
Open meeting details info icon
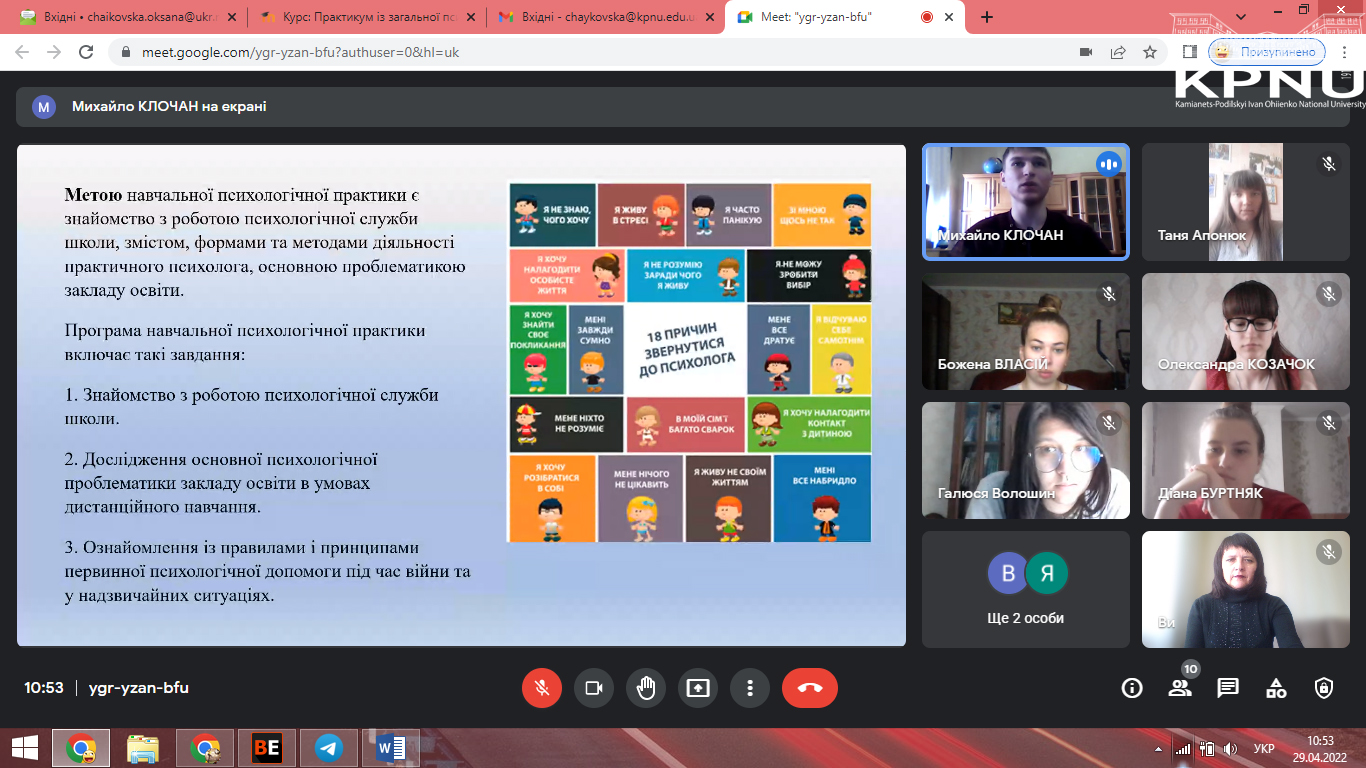click(1132, 688)
